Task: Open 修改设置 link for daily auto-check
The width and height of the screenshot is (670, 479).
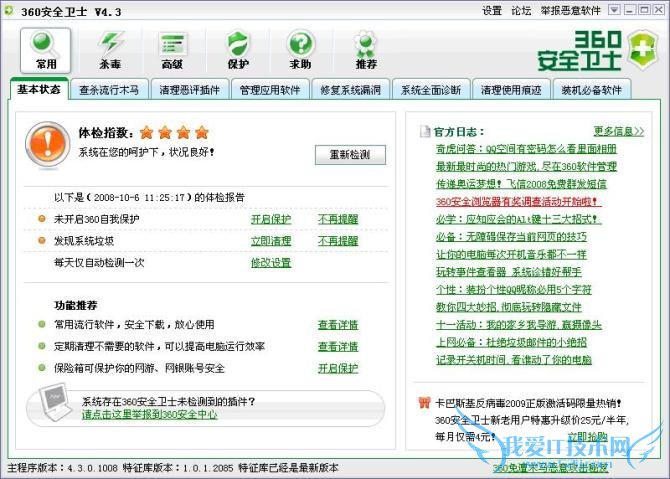Action: click(x=270, y=263)
